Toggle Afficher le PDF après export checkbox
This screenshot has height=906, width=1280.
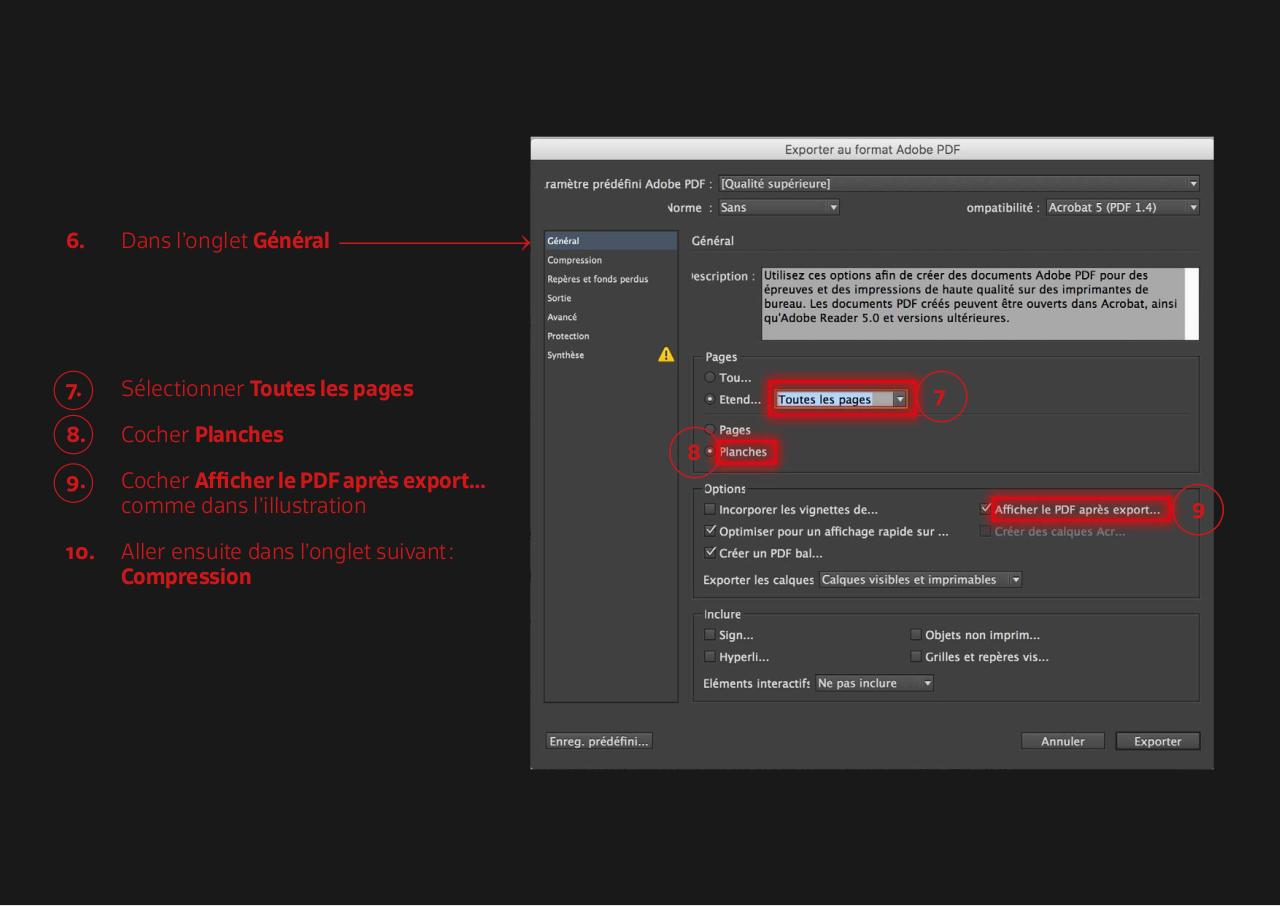(x=987, y=510)
